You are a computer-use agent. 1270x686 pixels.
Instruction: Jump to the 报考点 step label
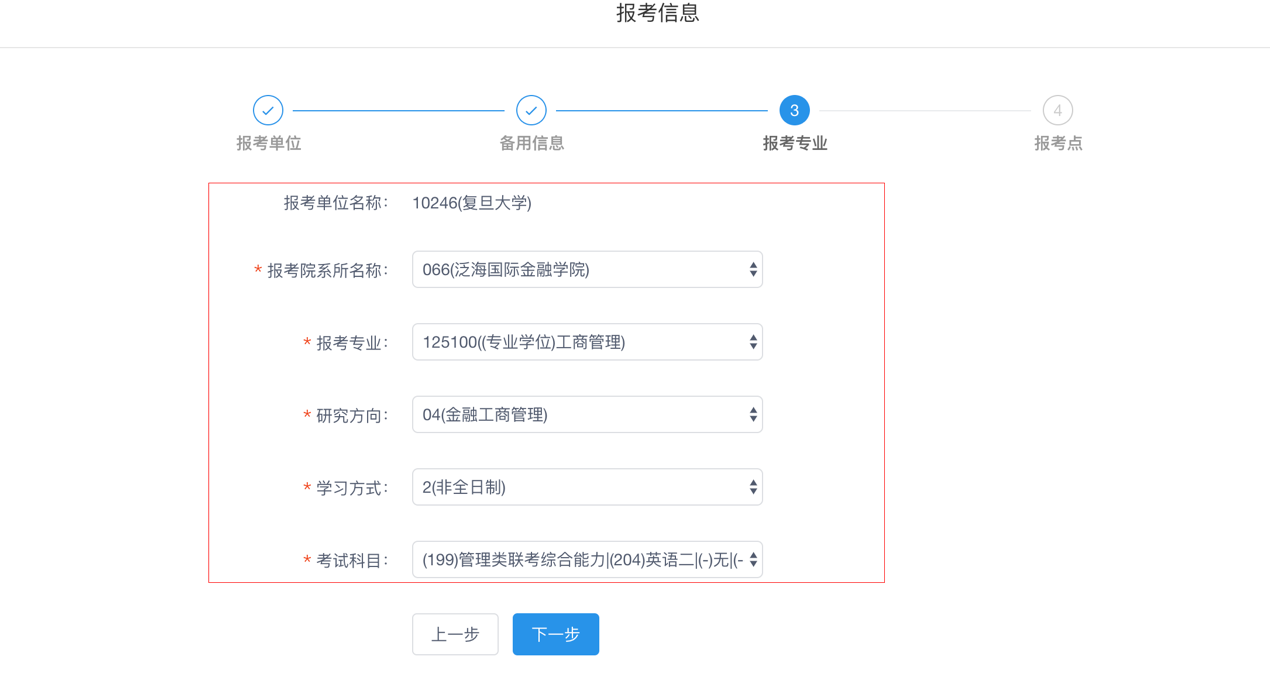[x=1057, y=143]
